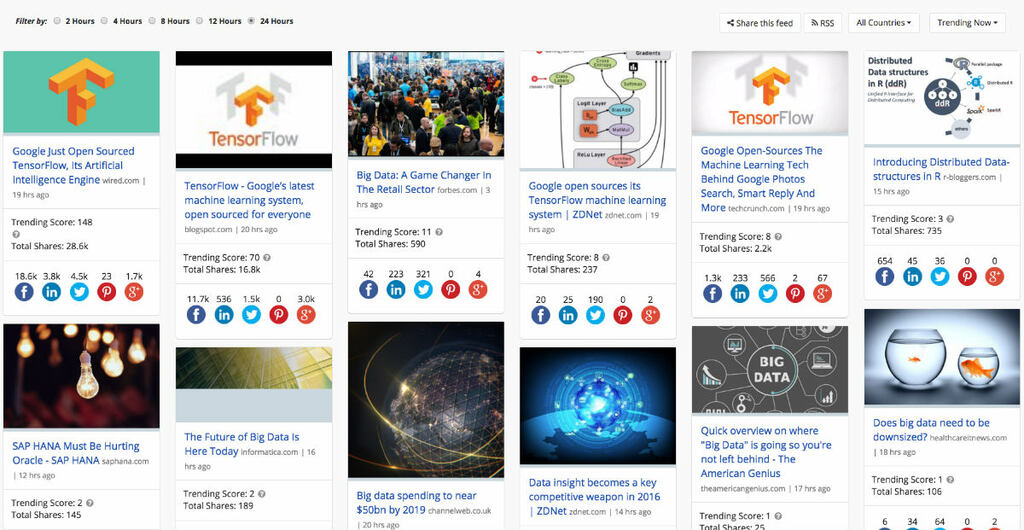
Task: Share the TechCrunch article on Google Plus
Action: [x=822, y=293]
